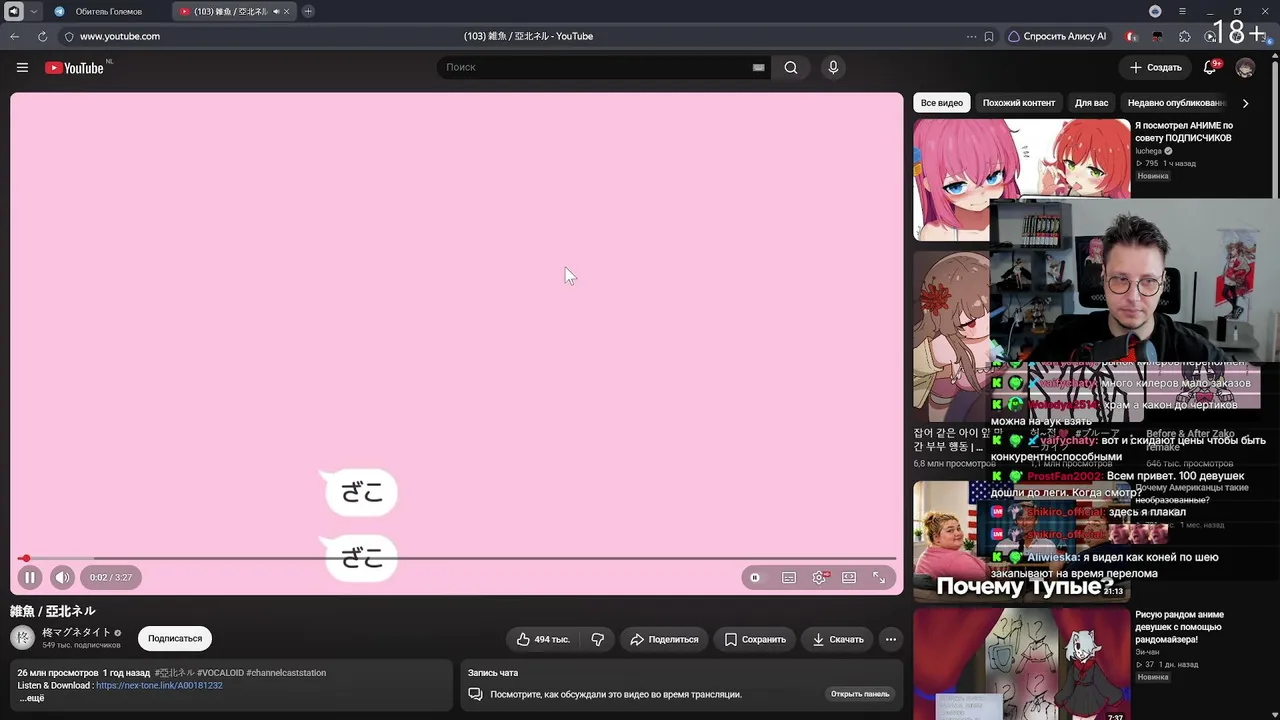1280x720 pixels.
Task: Go back to the previous page
Action: click(x=15, y=36)
